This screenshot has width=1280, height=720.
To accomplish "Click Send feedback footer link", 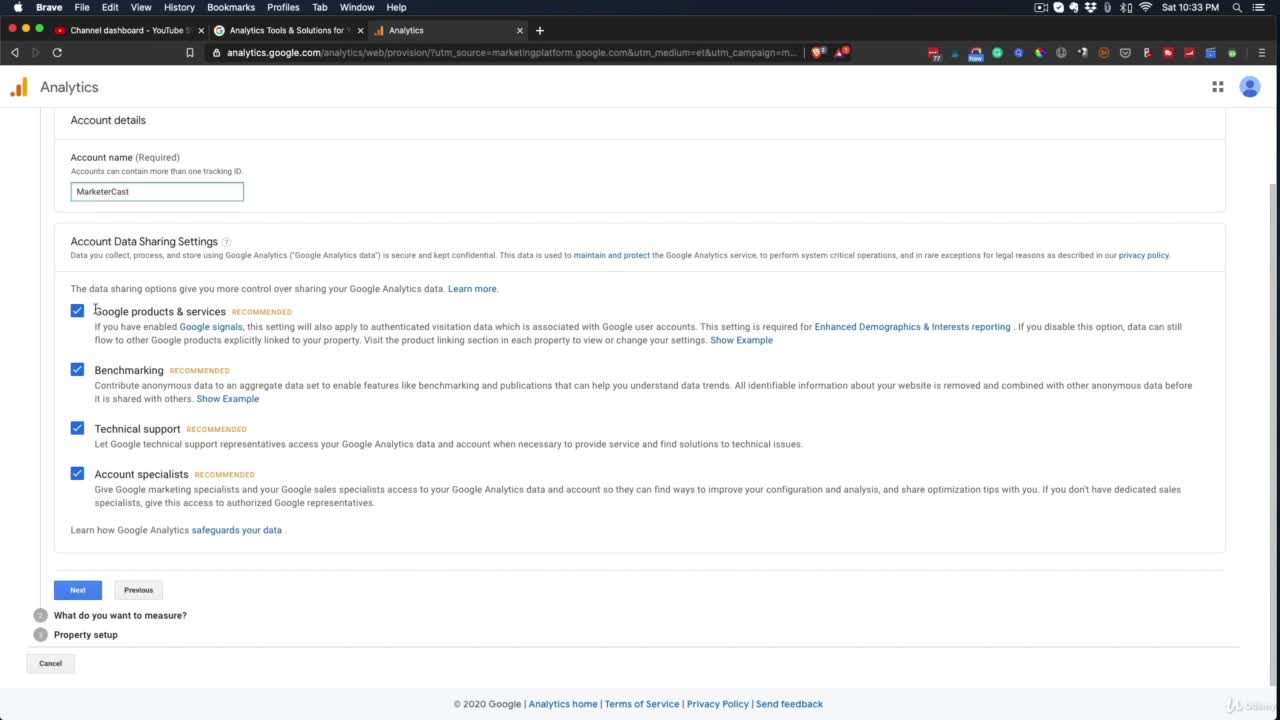I will (x=789, y=704).
